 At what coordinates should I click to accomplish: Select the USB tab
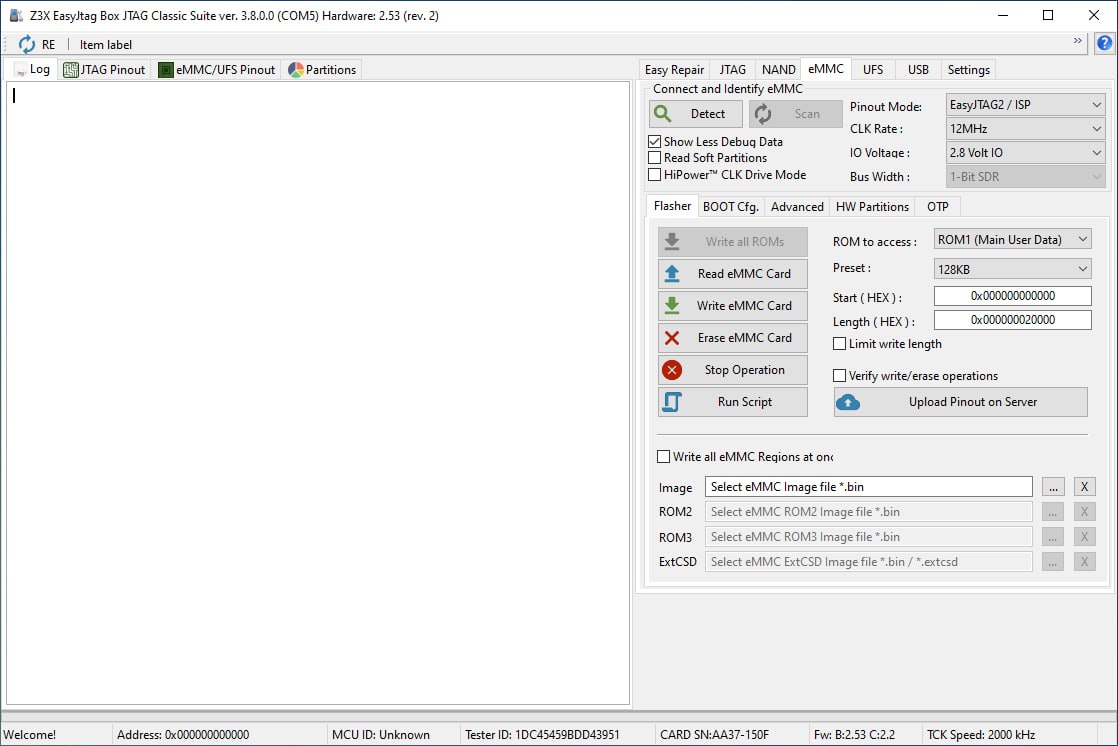918,70
